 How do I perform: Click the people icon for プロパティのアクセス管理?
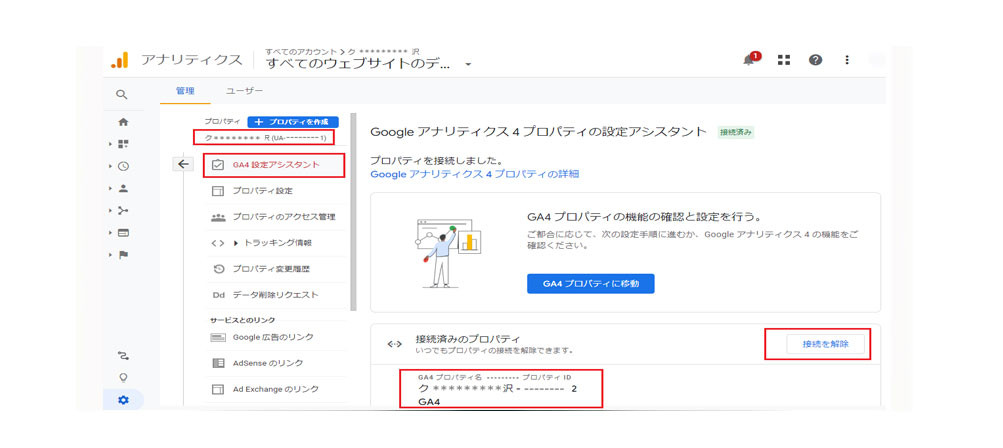point(217,217)
